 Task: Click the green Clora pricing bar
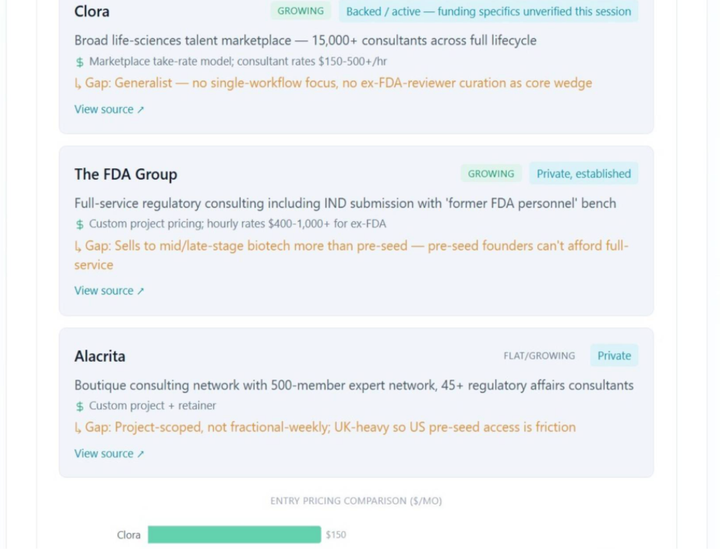234,535
